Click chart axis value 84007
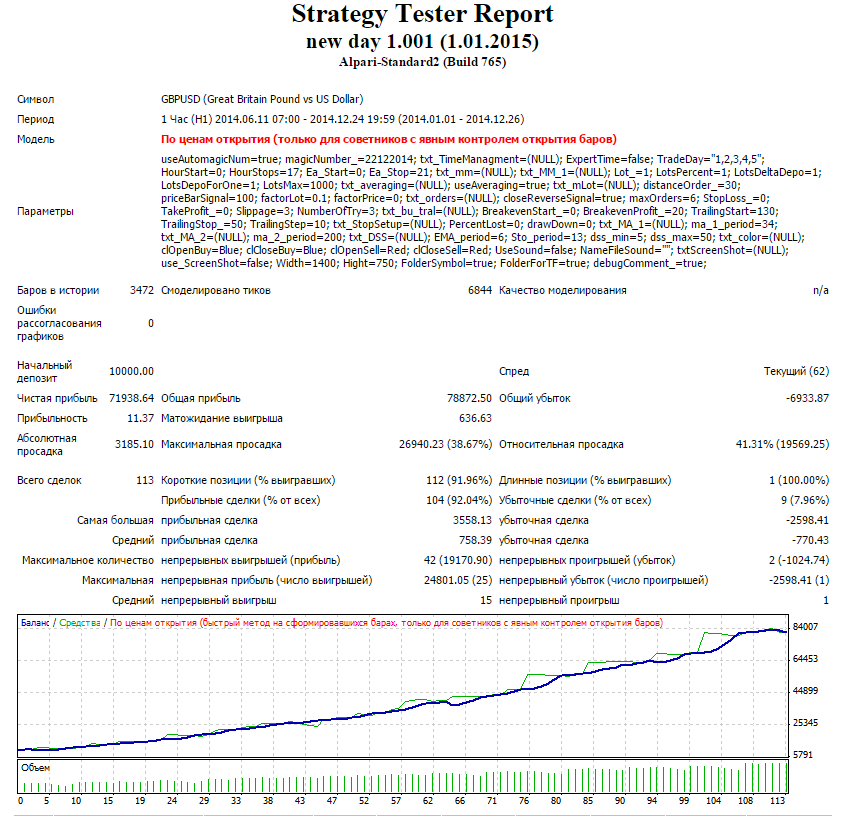This screenshot has width=862, height=816. pos(805,627)
